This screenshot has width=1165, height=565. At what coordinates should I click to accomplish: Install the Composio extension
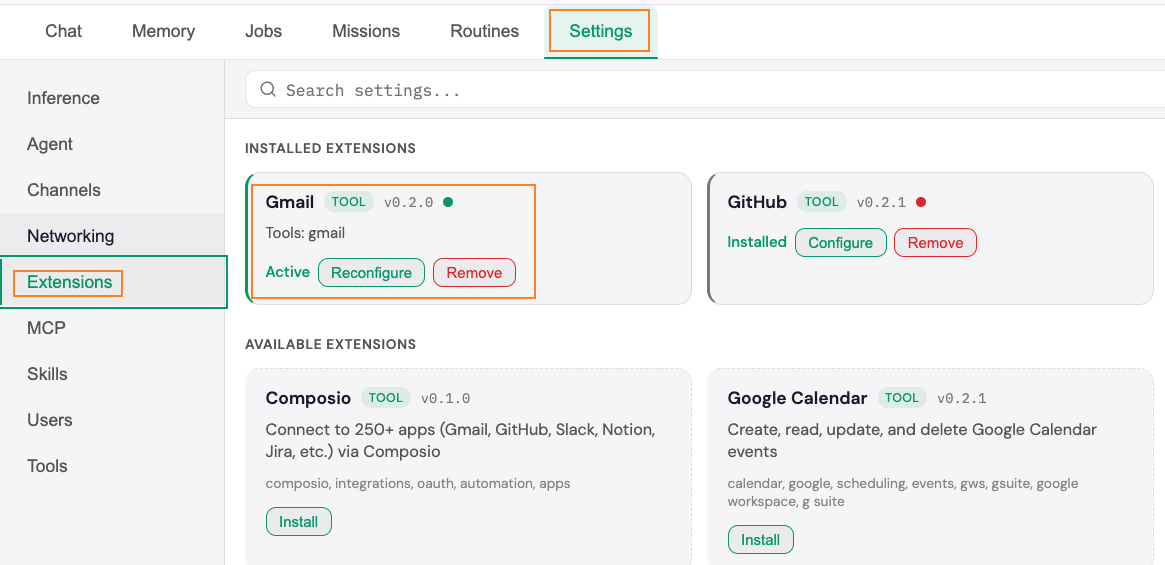298,522
